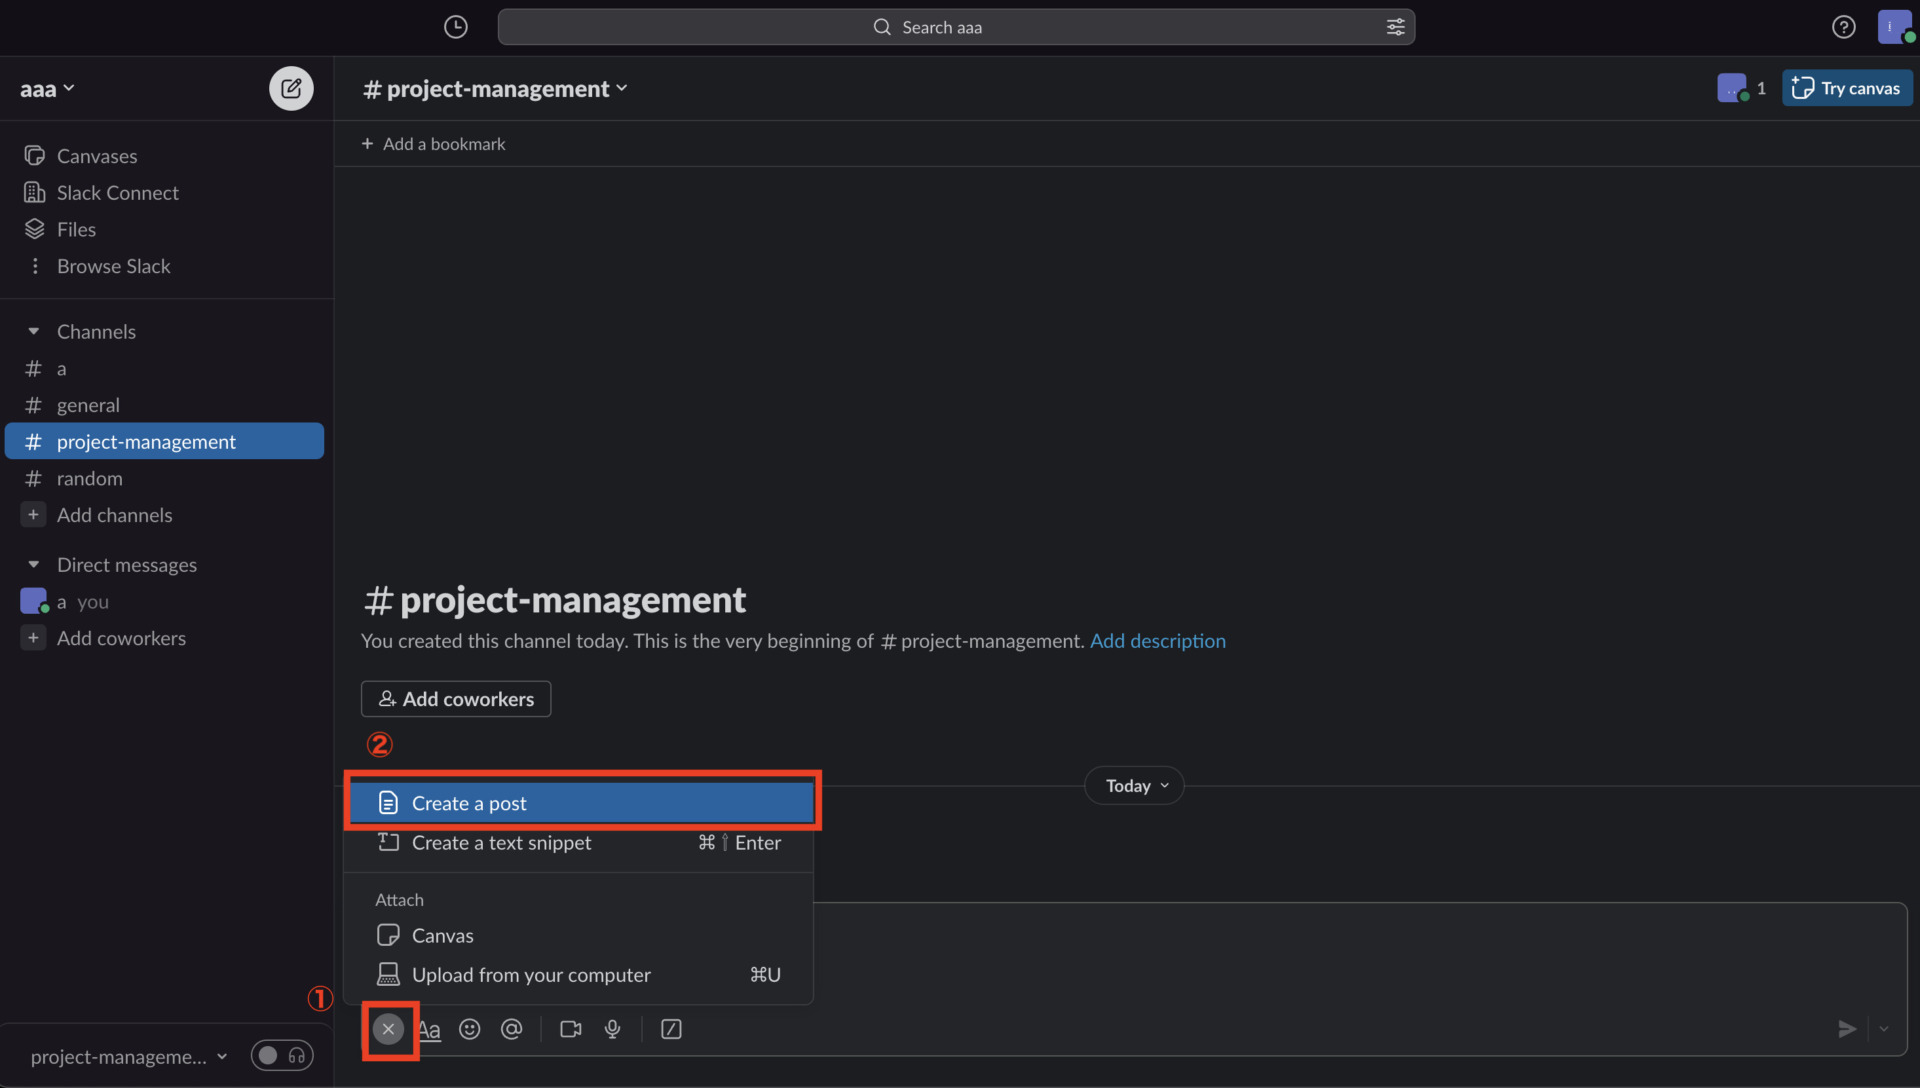This screenshot has width=1920, height=1088.
Task: Start a new message with compose icon
Action: 290,88
